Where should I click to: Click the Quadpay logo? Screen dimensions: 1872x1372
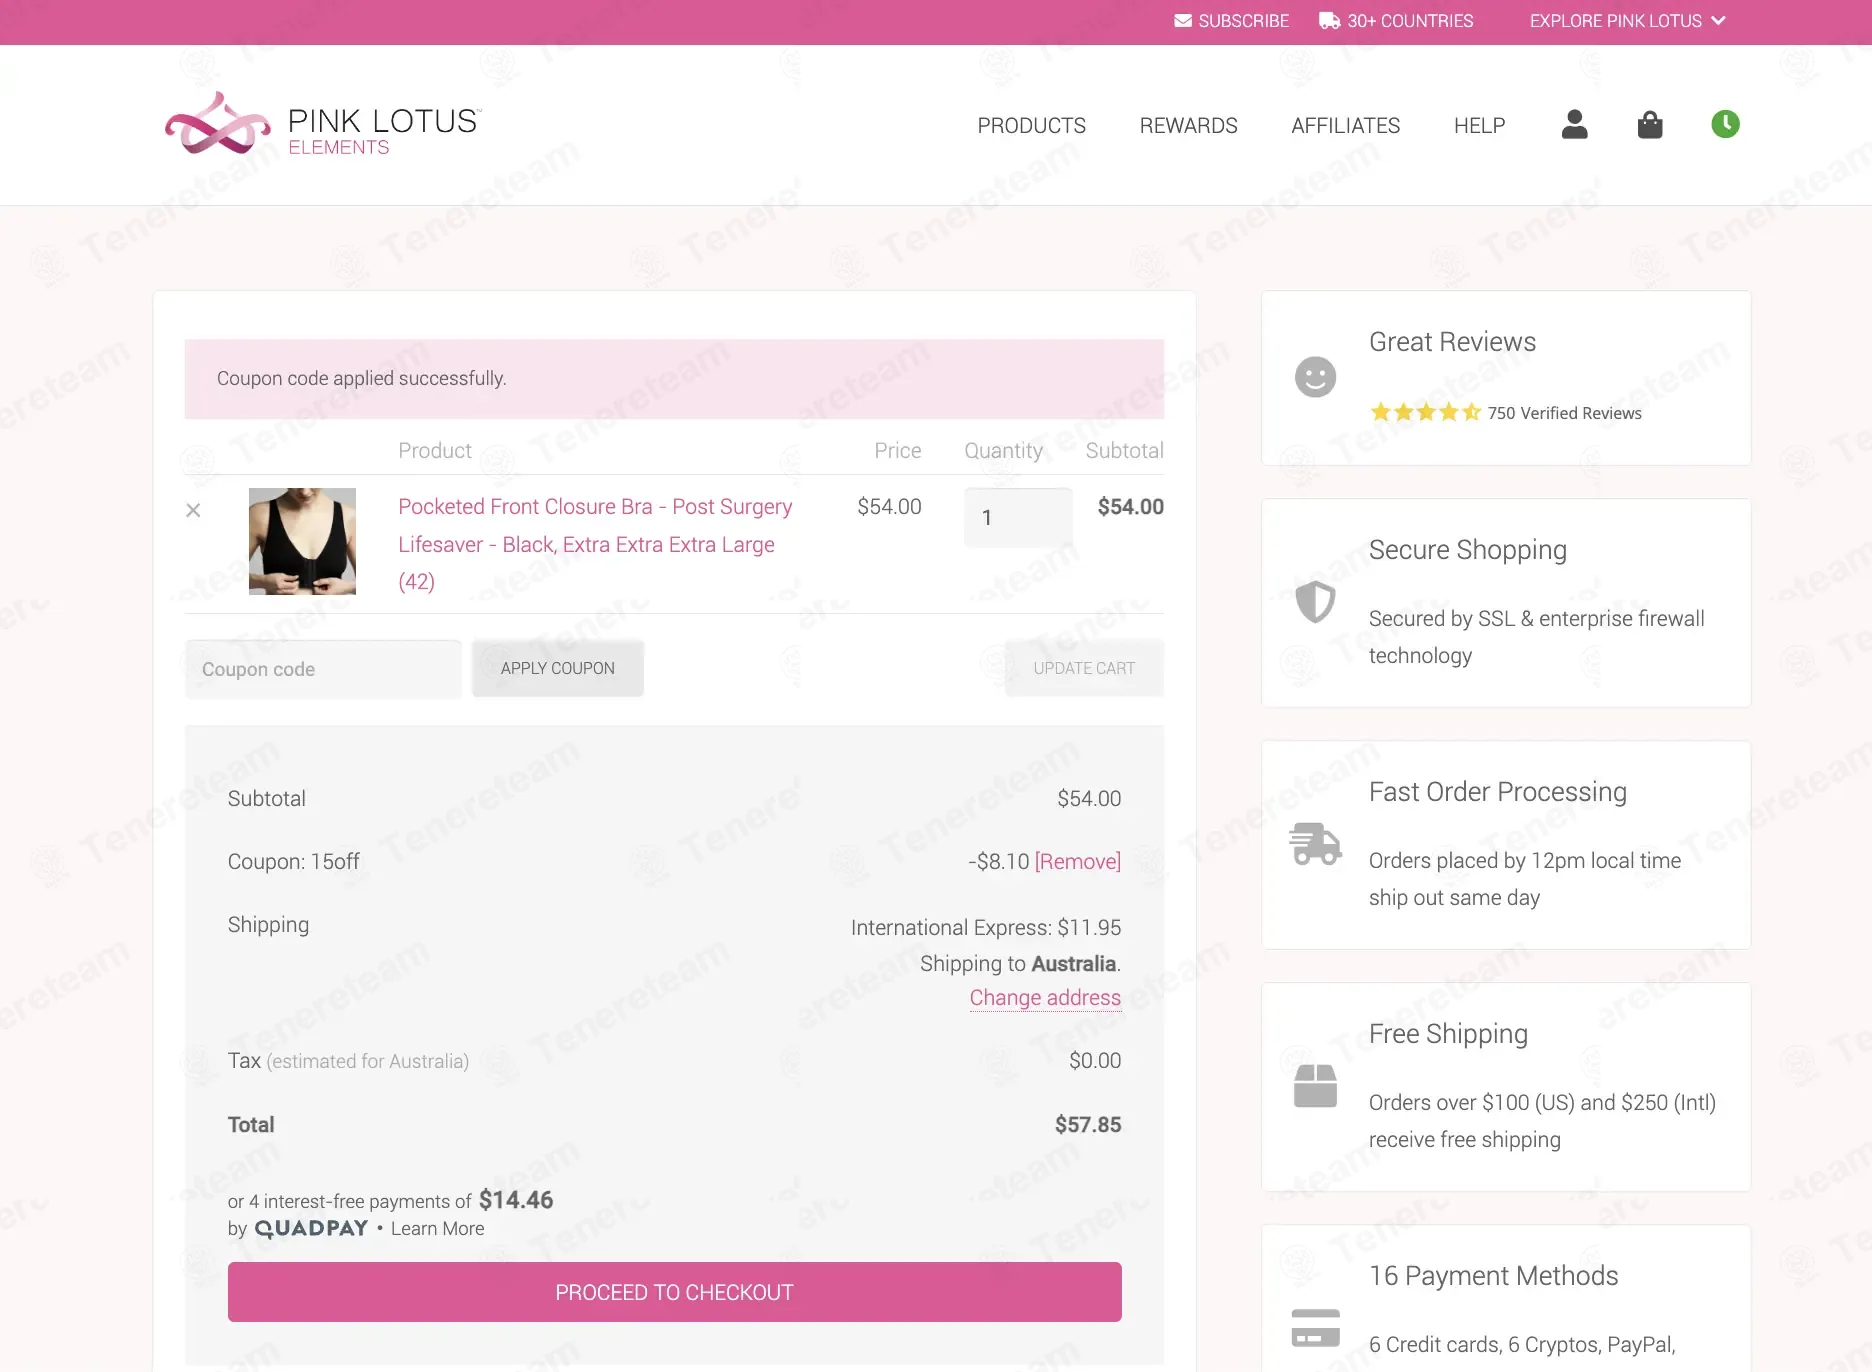pyautogui.click(x=311, y=1229)
